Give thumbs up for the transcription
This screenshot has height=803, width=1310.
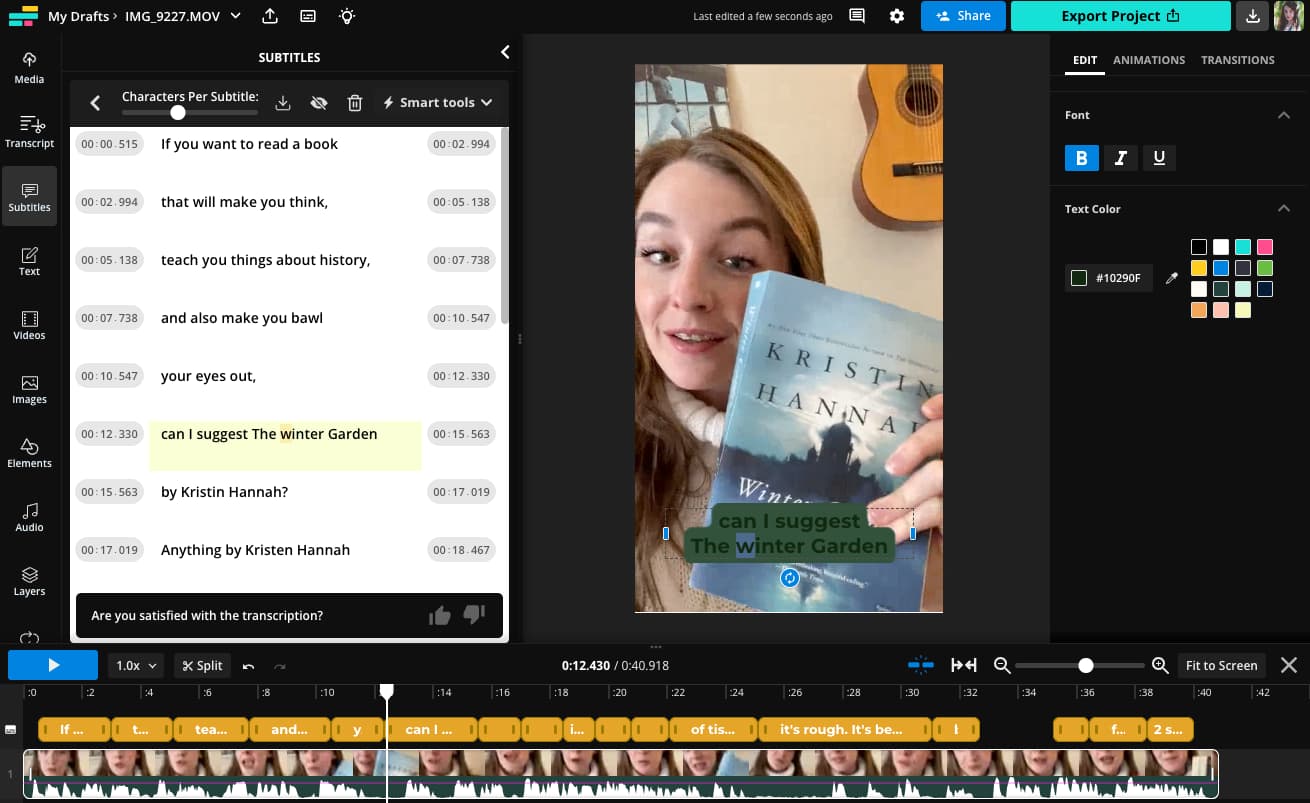[x=439, y=616]
